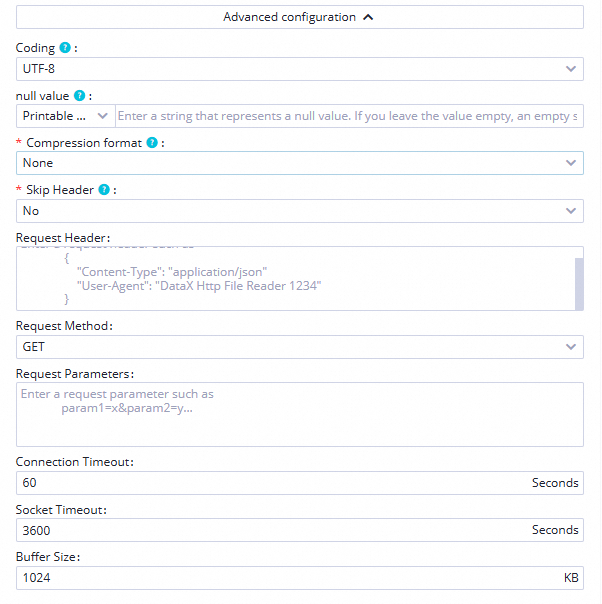Click the Socket Timeout field showing 3600

(270, 530)
